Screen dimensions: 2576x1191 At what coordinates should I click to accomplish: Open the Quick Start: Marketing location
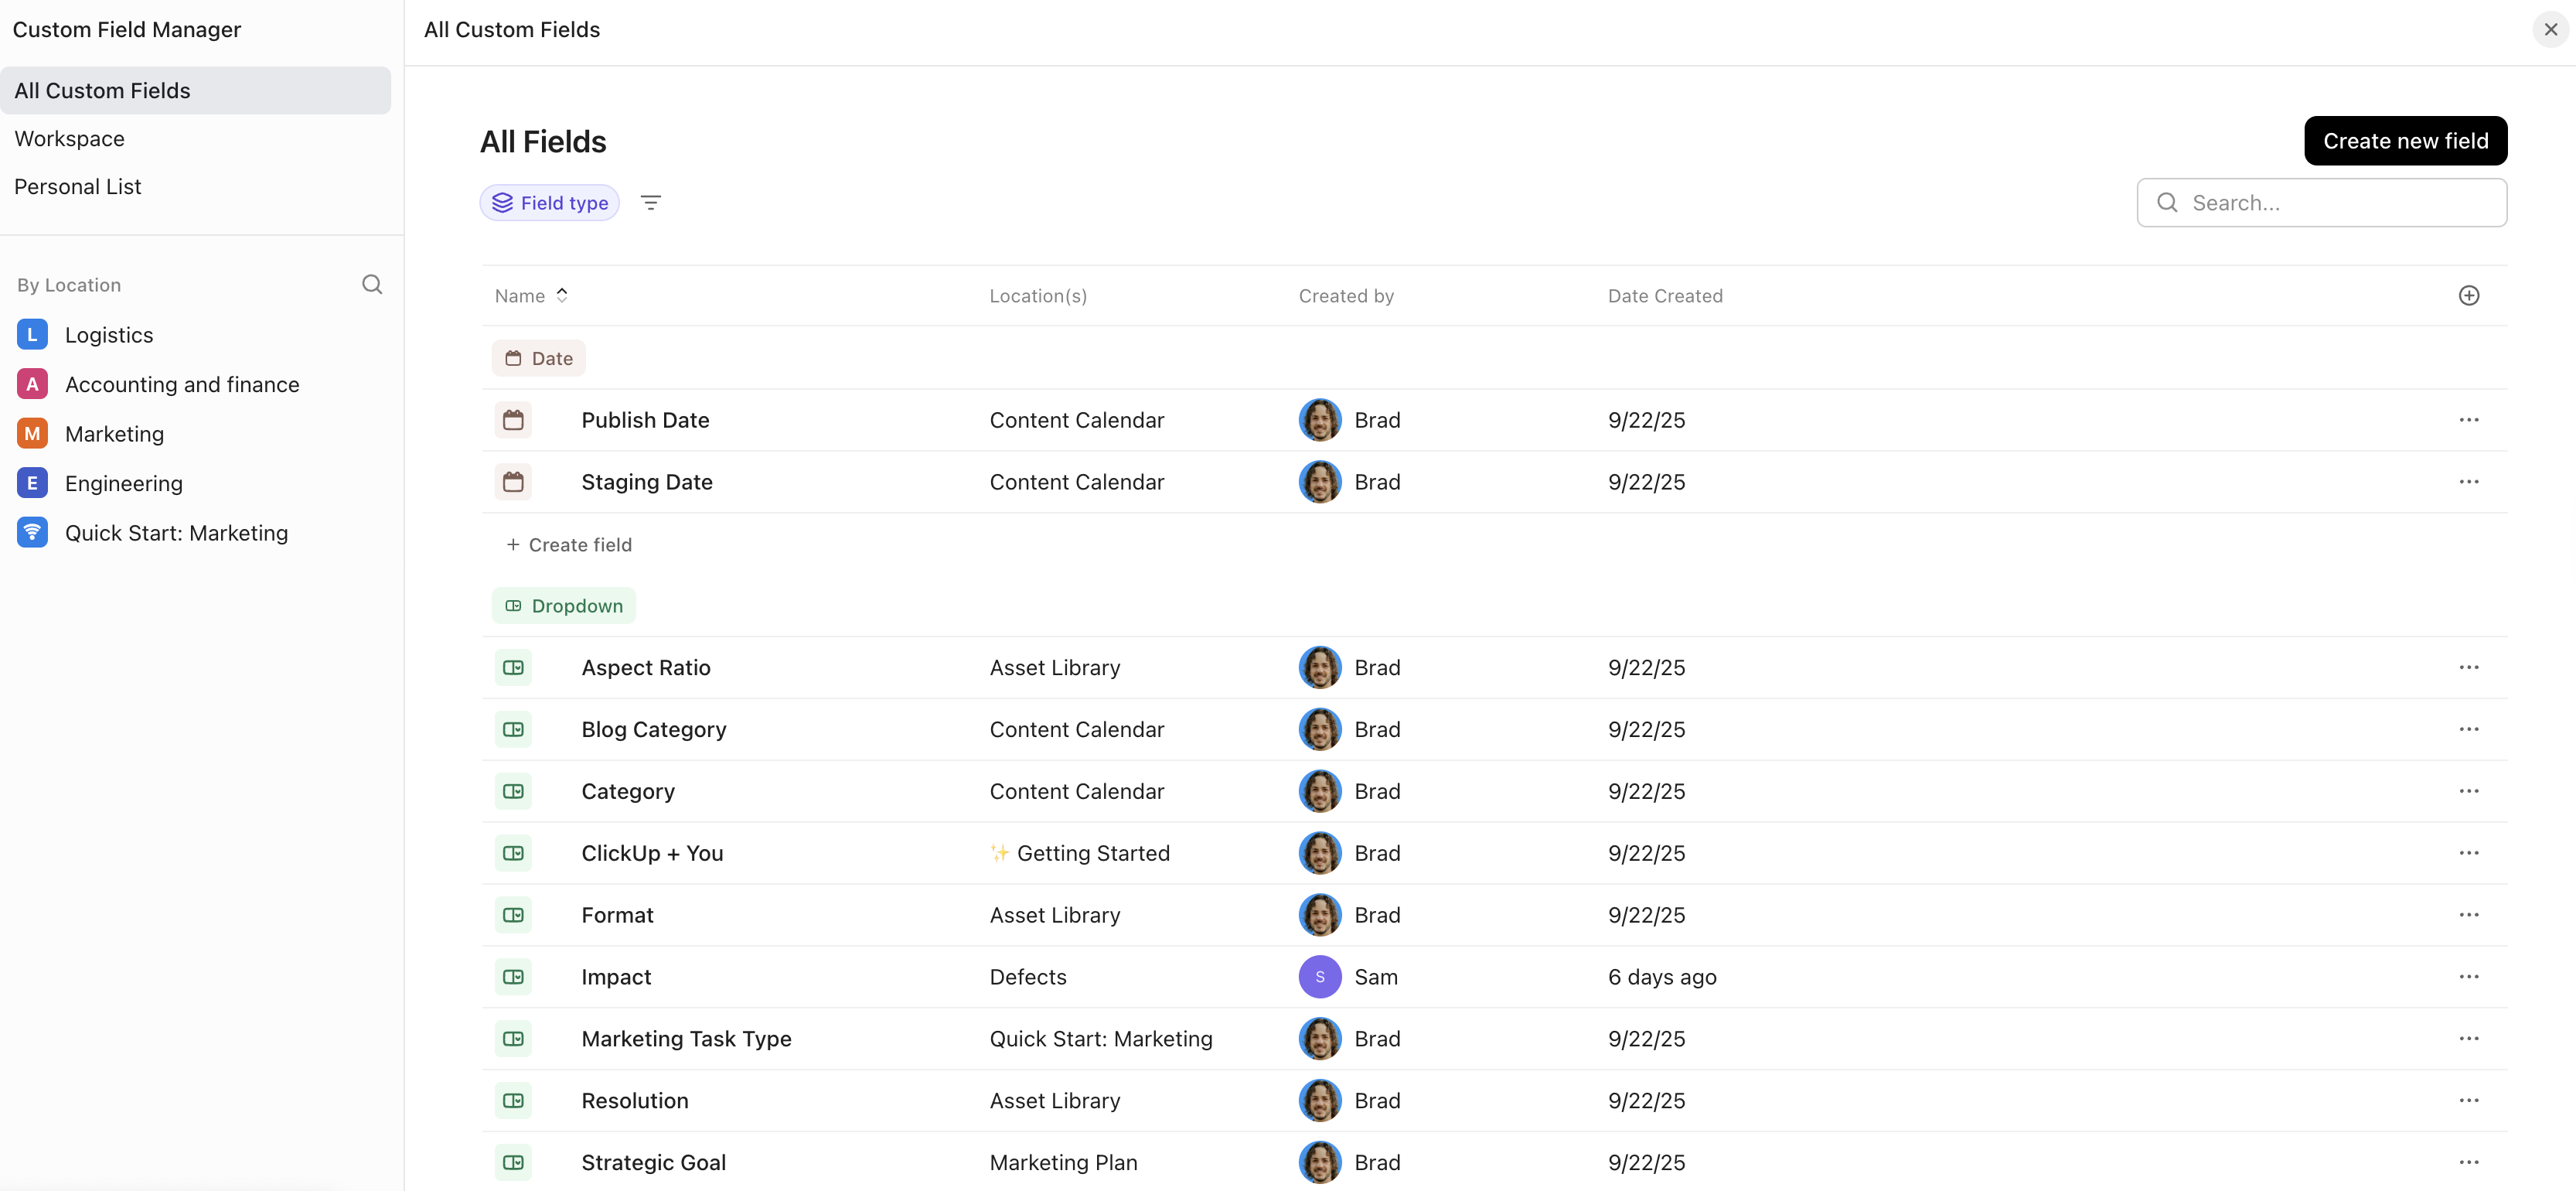(176, 532)
